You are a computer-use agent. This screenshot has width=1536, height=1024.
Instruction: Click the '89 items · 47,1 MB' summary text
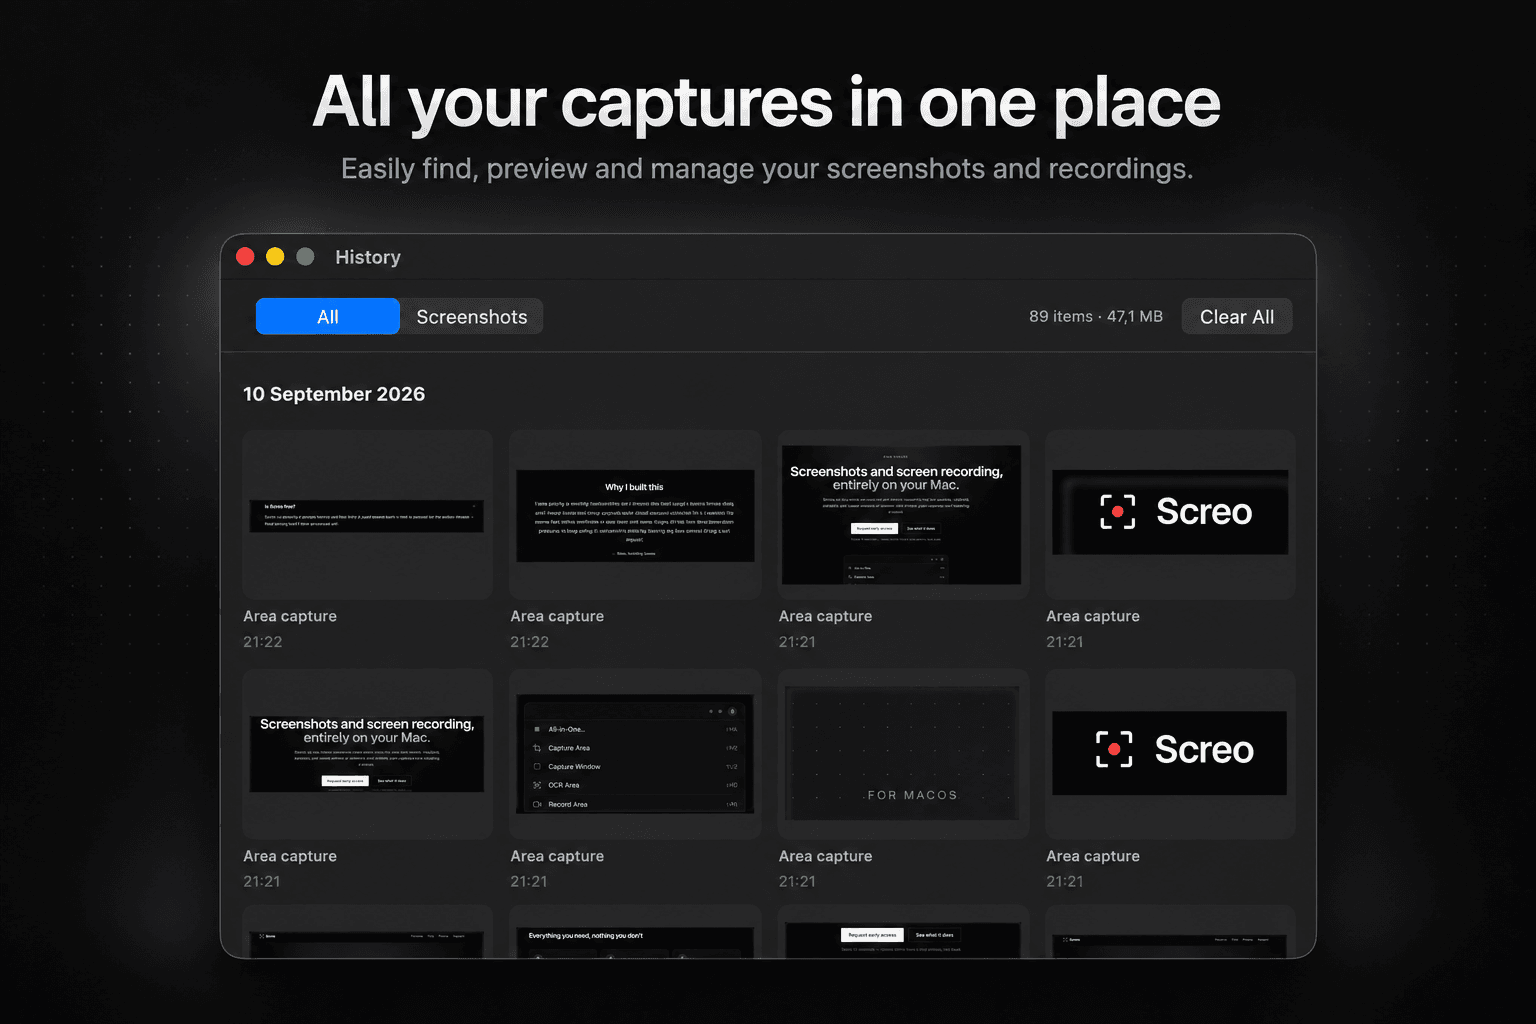(1096, 316)
